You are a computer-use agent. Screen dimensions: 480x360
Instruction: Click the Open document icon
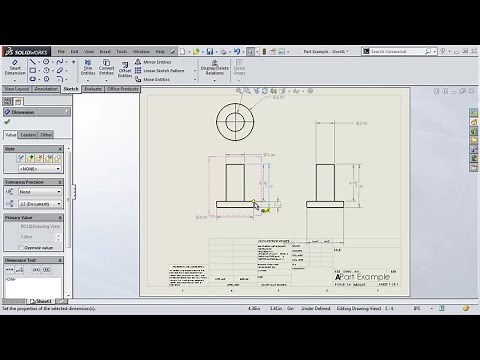pos(196,51)
